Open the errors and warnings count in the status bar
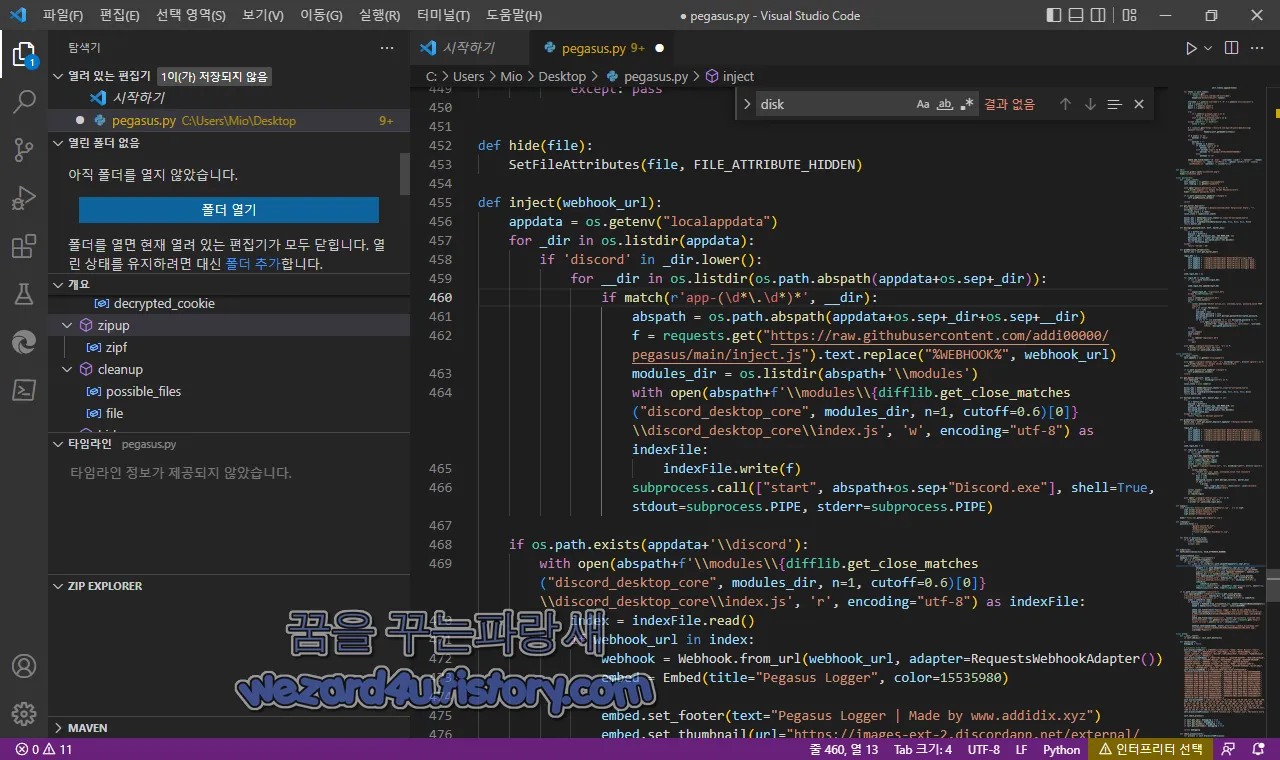The height and width of the screenshot is (760, 1280). [x=44, y=749]
